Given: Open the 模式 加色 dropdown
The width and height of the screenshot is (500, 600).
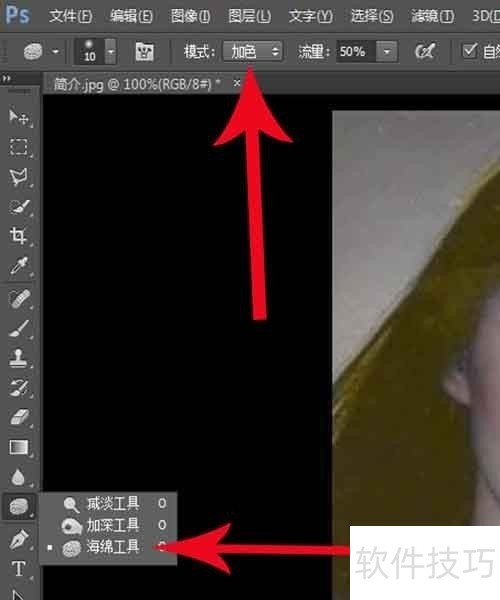Looking at the screenshot, I should tap(252, 51).
